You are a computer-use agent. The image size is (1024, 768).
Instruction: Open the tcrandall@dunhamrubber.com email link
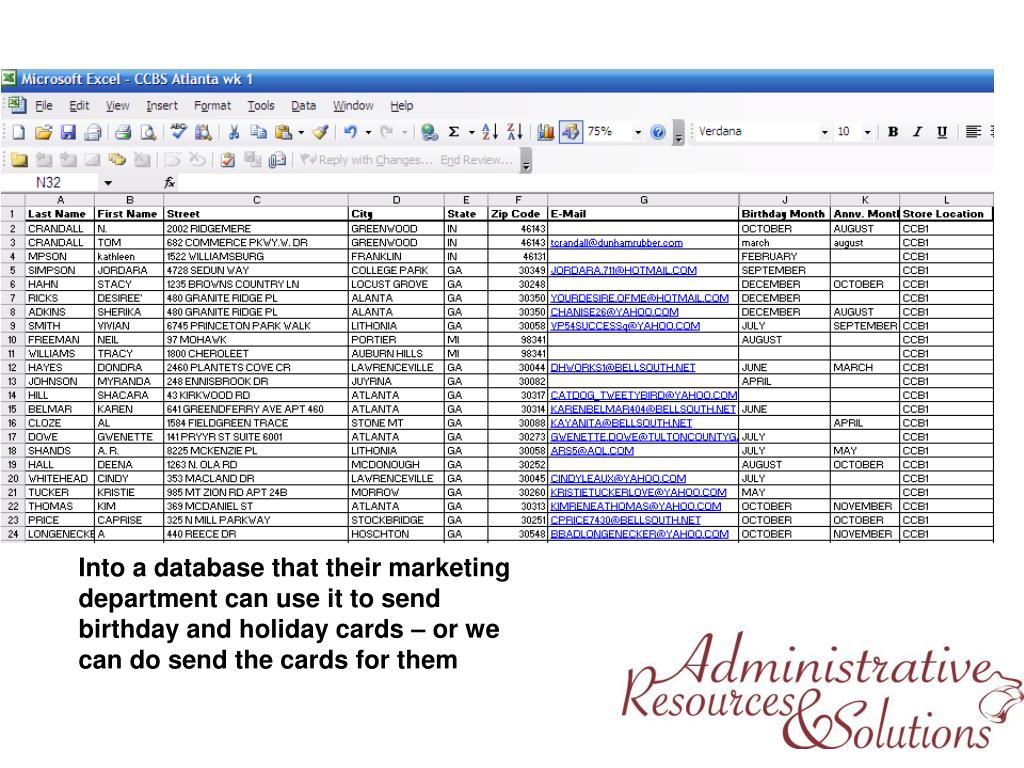tap(616, 243)
